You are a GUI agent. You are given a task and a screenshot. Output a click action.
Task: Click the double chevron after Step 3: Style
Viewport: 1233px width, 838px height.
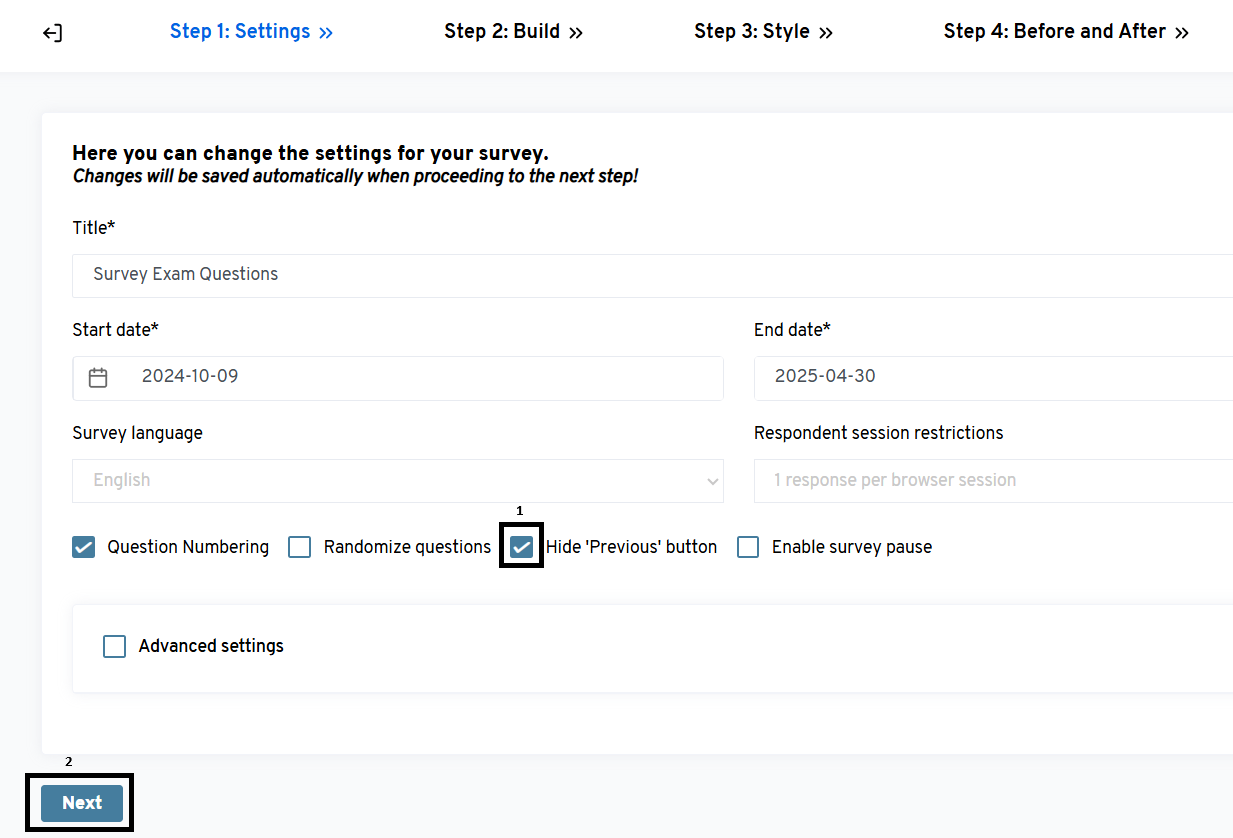826,33
